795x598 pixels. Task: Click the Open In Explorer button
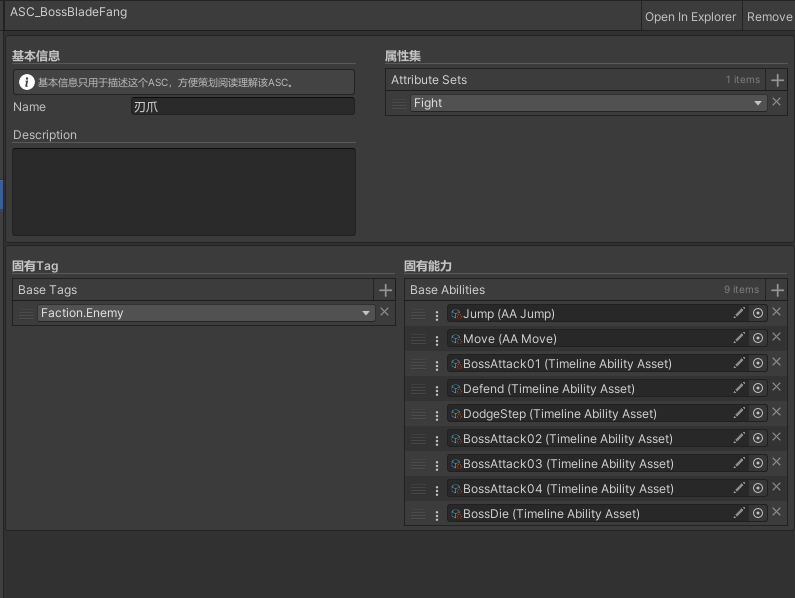[690, 17]
